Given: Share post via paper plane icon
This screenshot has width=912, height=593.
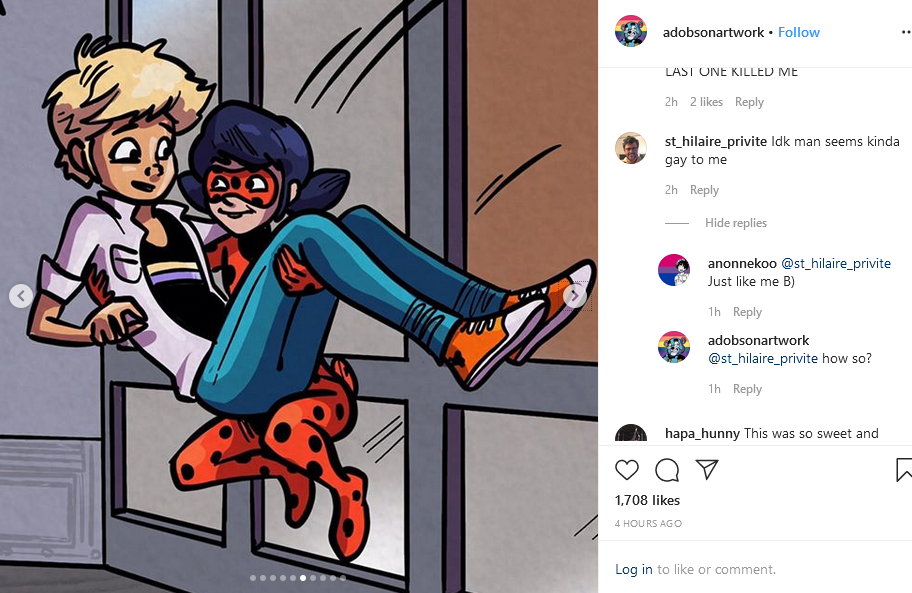Looking at the screenshot, I should click(x=707, y=469).
